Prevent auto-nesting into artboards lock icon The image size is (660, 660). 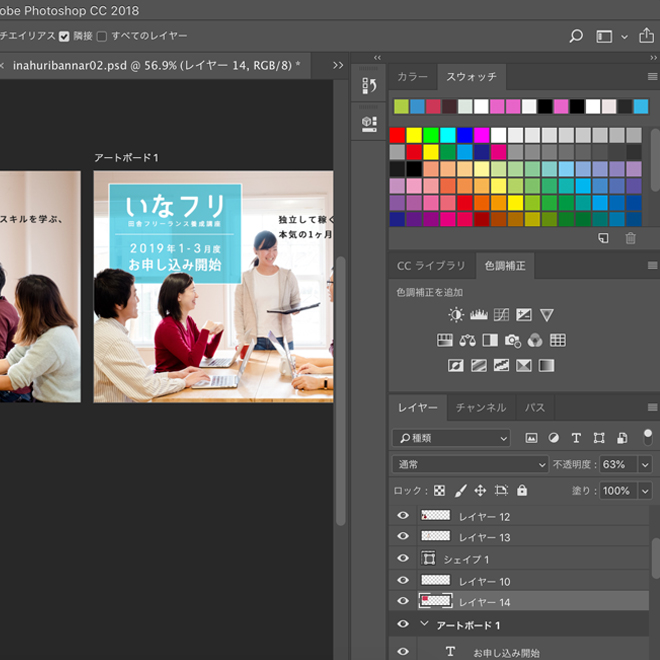click(501, 490)
